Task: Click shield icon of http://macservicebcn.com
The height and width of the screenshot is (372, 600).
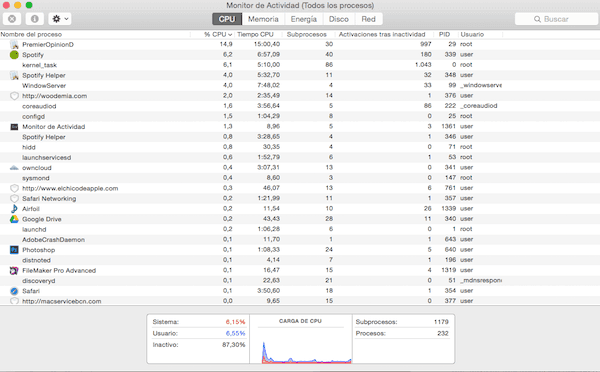Action: click(x=14, y=301)
